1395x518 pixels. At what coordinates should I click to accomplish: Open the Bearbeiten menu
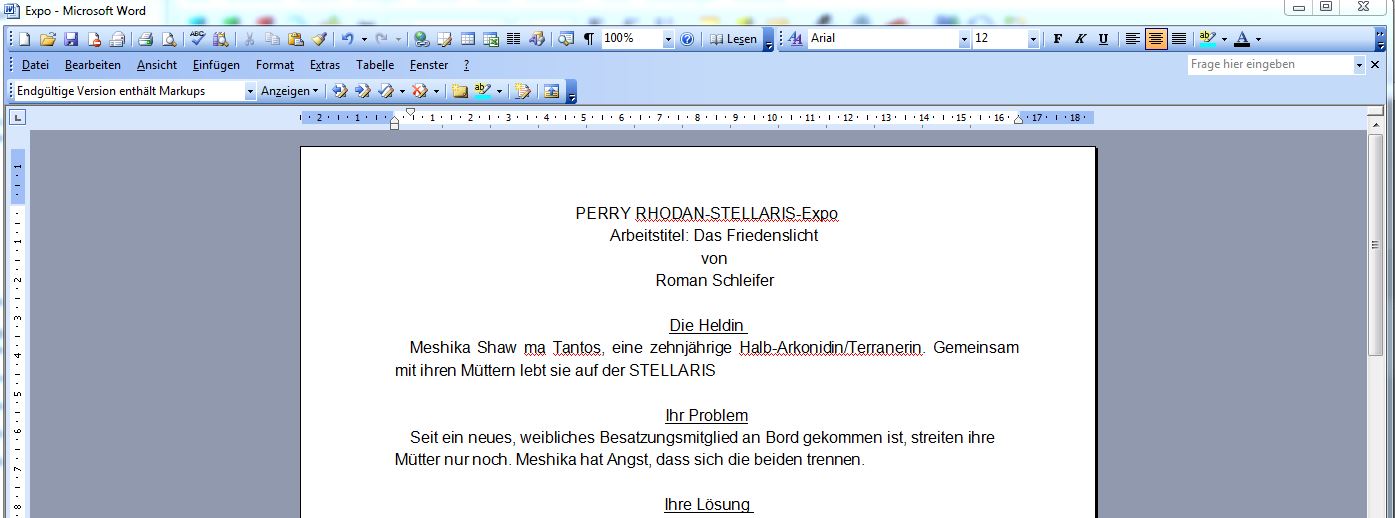click(x=93, y=65)
